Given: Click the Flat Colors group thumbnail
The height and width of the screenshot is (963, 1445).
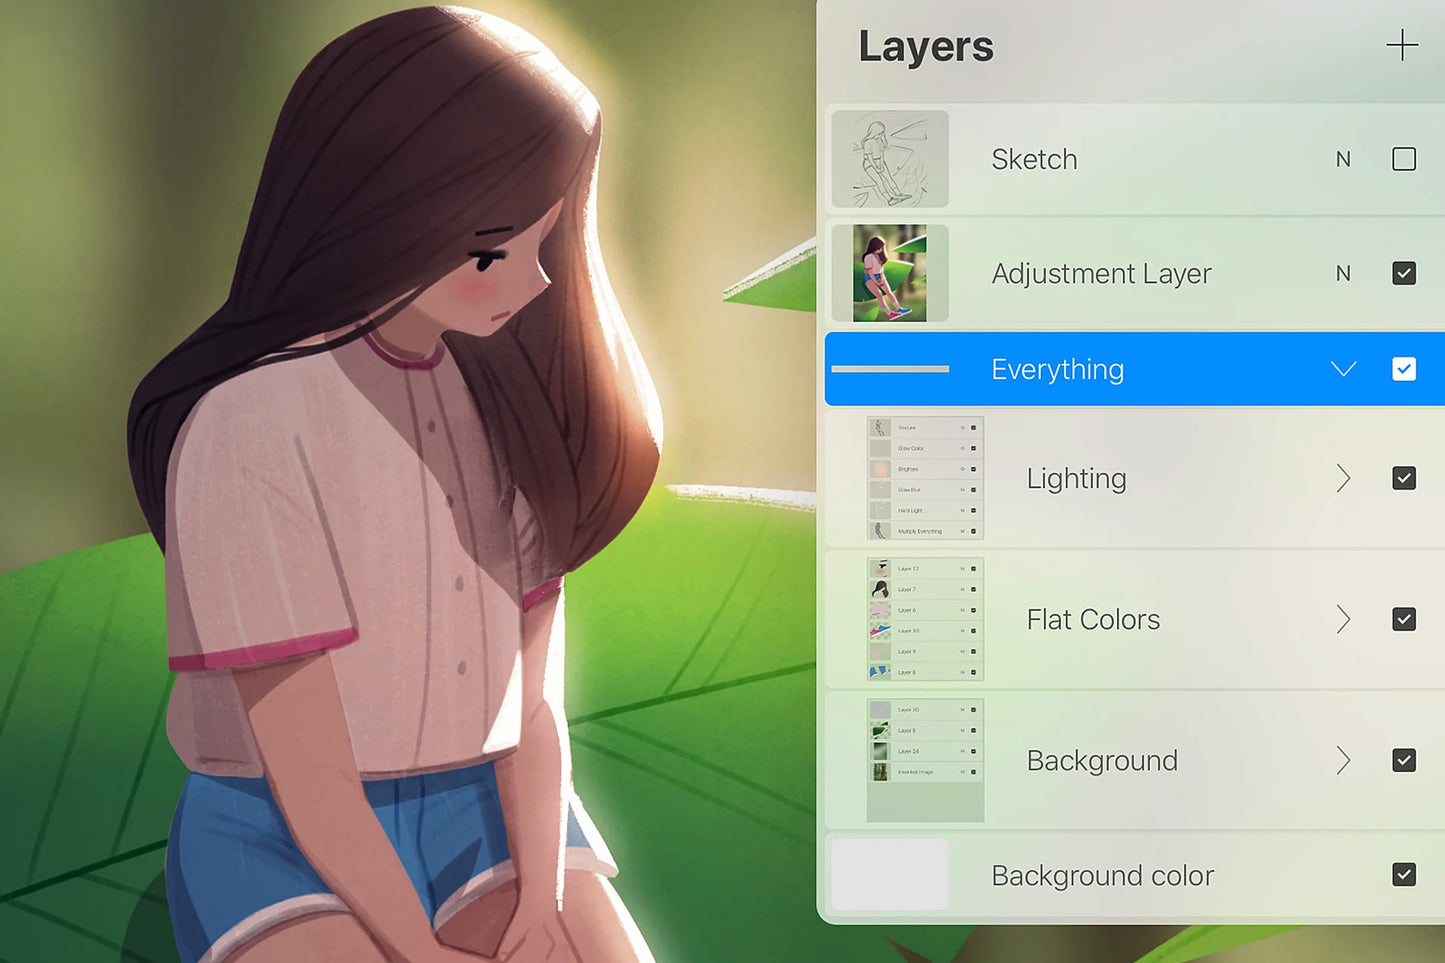Looking at the screenshot, I should coord(925,619).
